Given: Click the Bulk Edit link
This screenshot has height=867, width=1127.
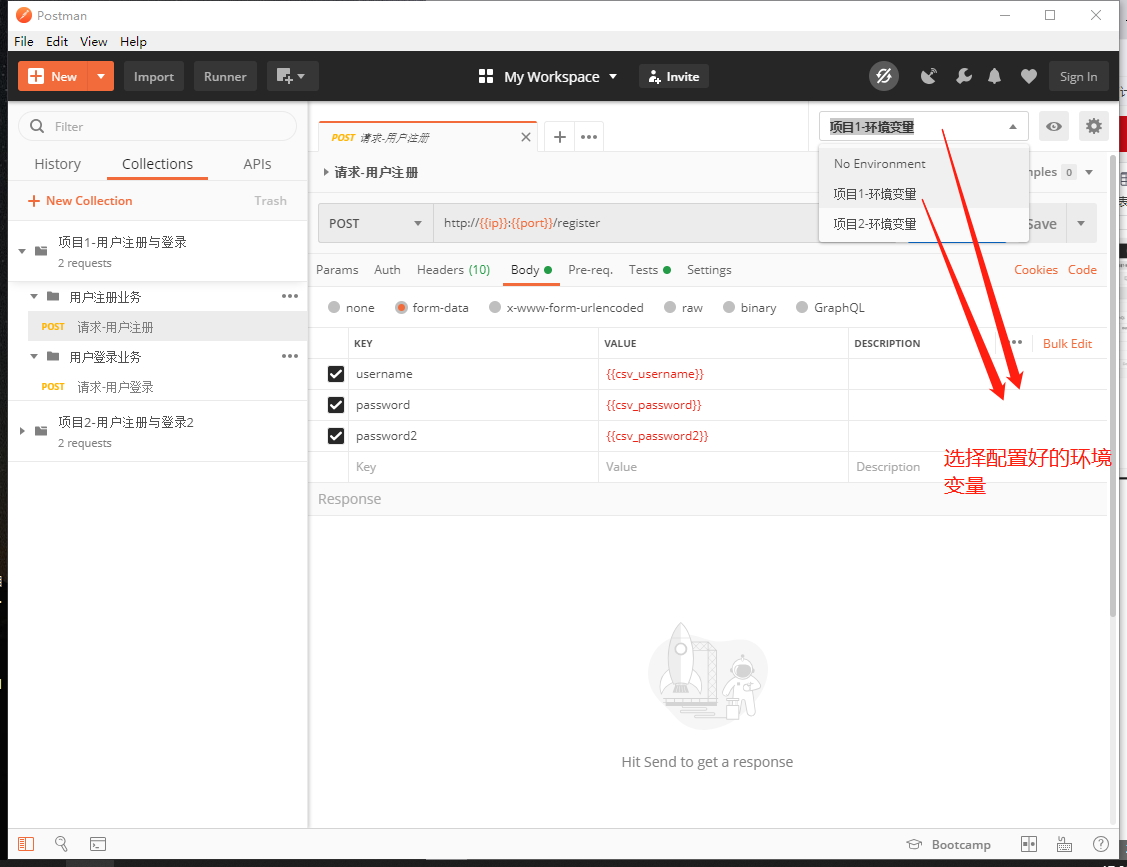Looking at the screenshot, I should tap(1067, 343).
